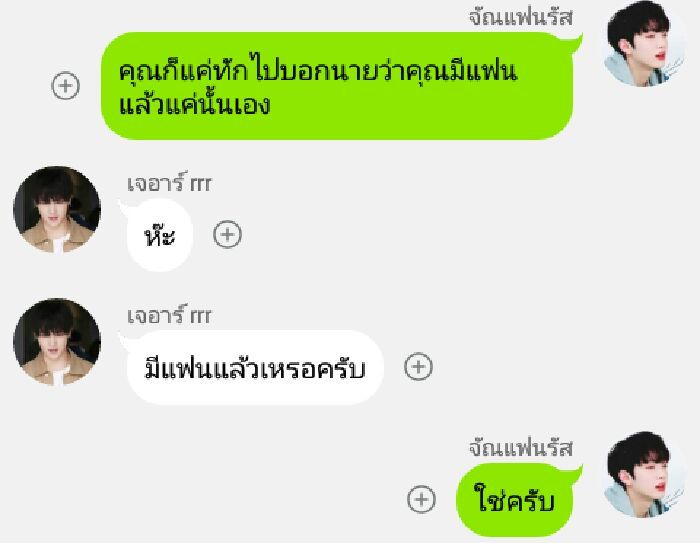Image resolution: width=700 pixels, height=543 pixels.
Task: Click the เจอาร์ rrr name above the ห๊ะ bubble
Action: point(169,184)
